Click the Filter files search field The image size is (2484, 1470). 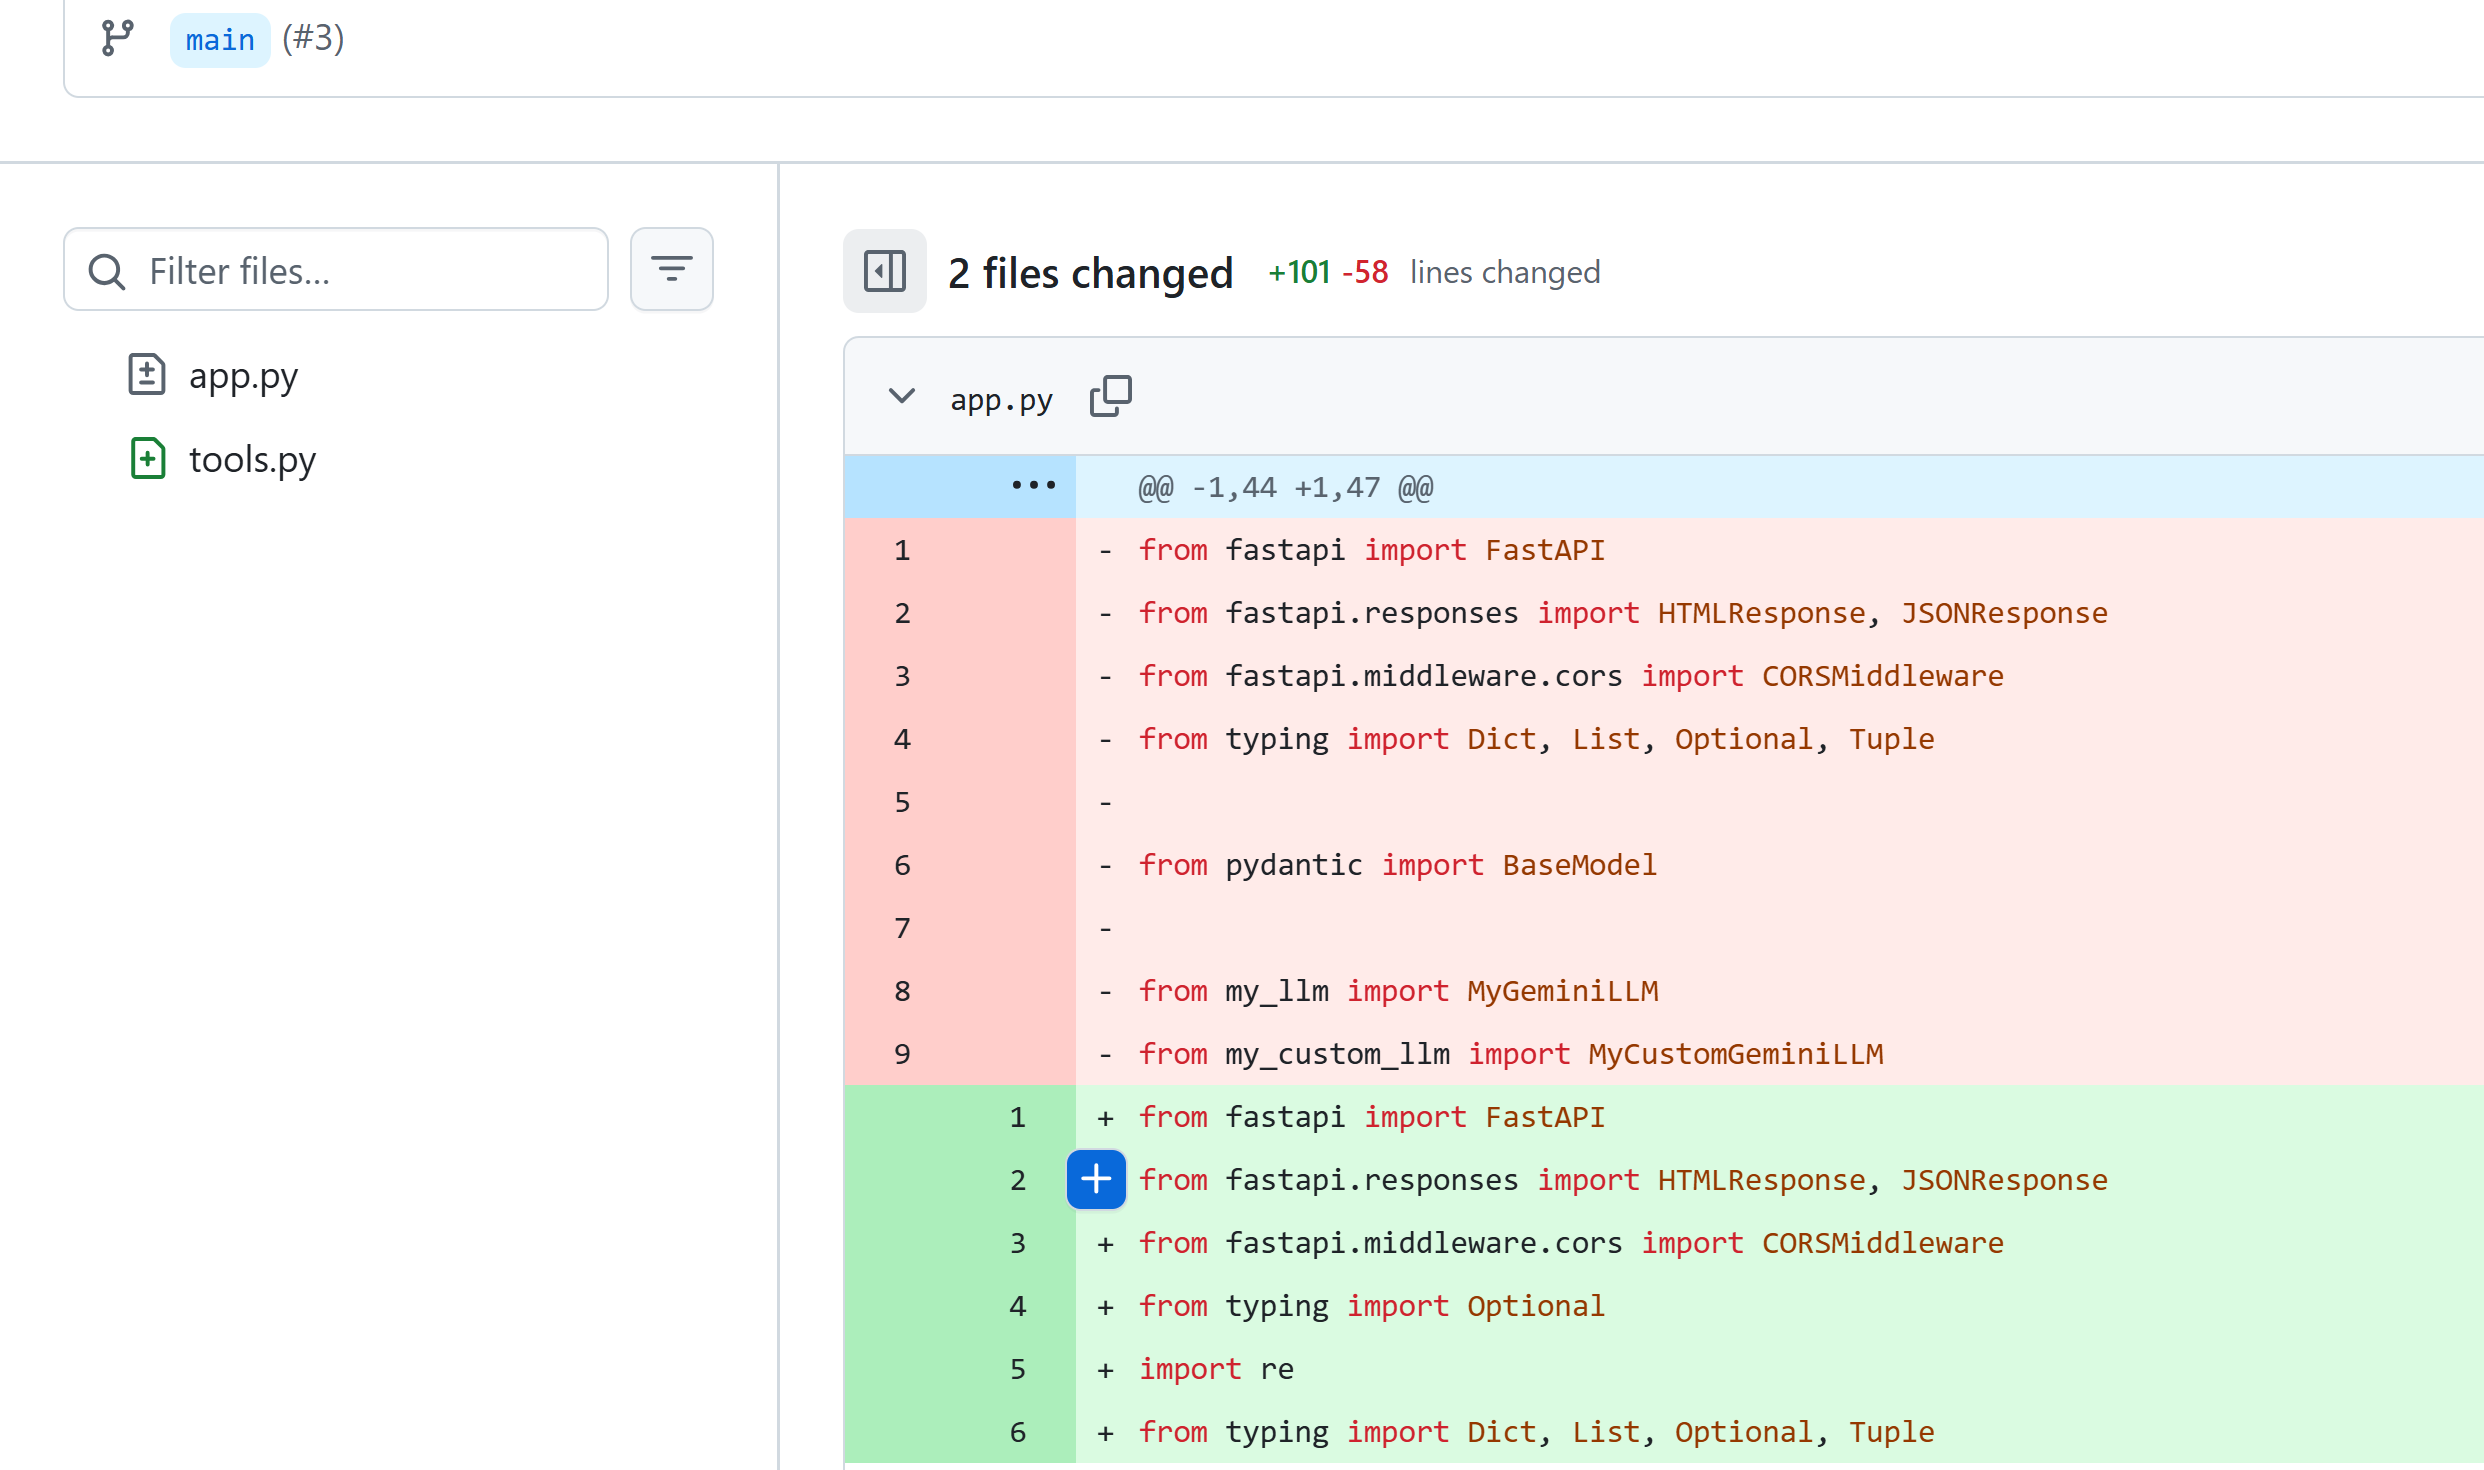[370, 270]
